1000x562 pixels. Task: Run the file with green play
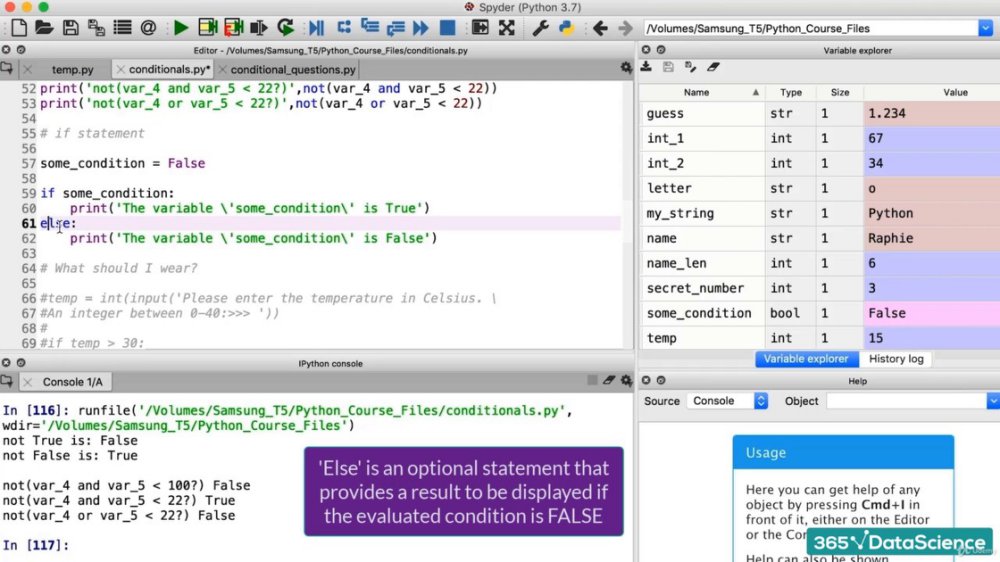[x=180, y=27]
